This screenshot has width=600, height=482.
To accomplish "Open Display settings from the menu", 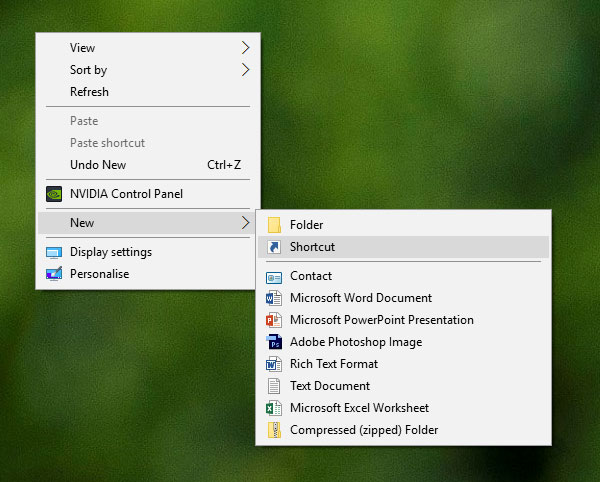I will [x=148, y=252].
